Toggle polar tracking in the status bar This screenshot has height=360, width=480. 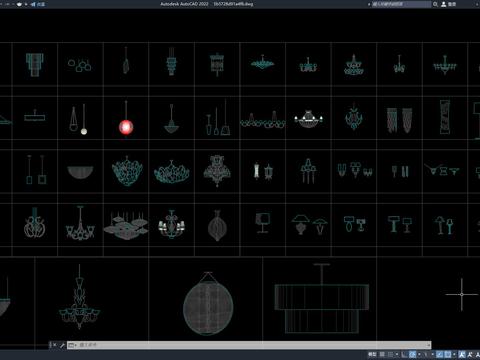pos(412,354)
